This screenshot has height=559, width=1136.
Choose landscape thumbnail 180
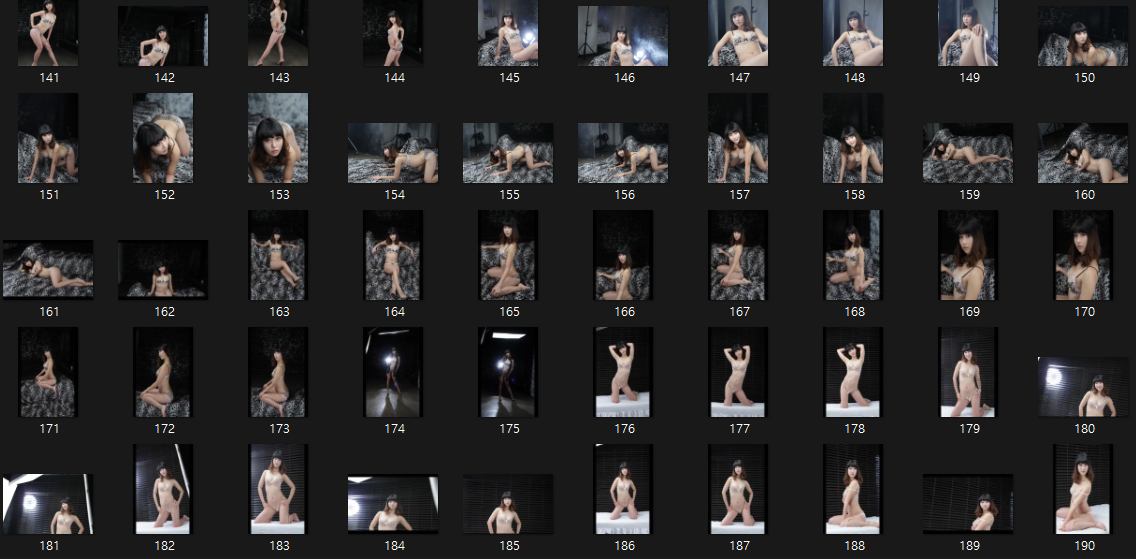pyautogui.click(x=1083, y=387)
